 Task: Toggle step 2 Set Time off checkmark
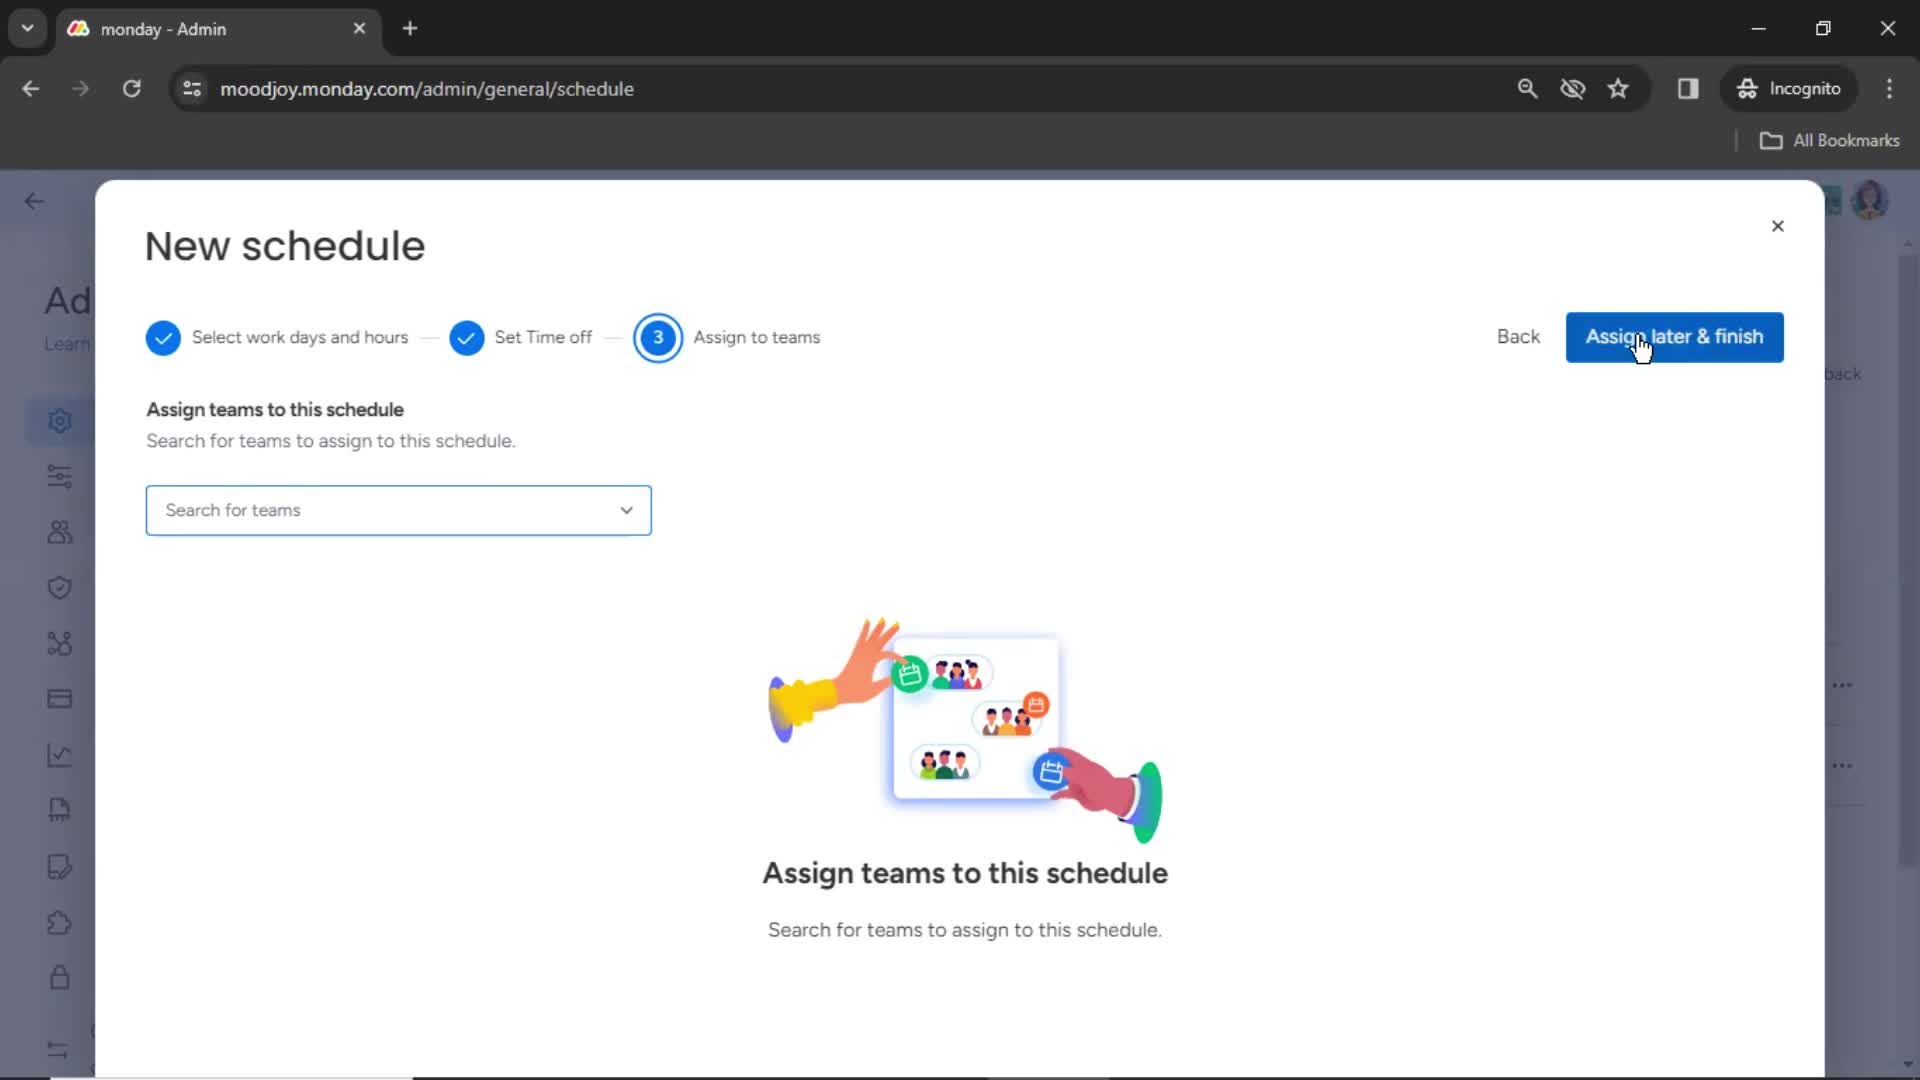pyautogui.click(x=467, y=338)
